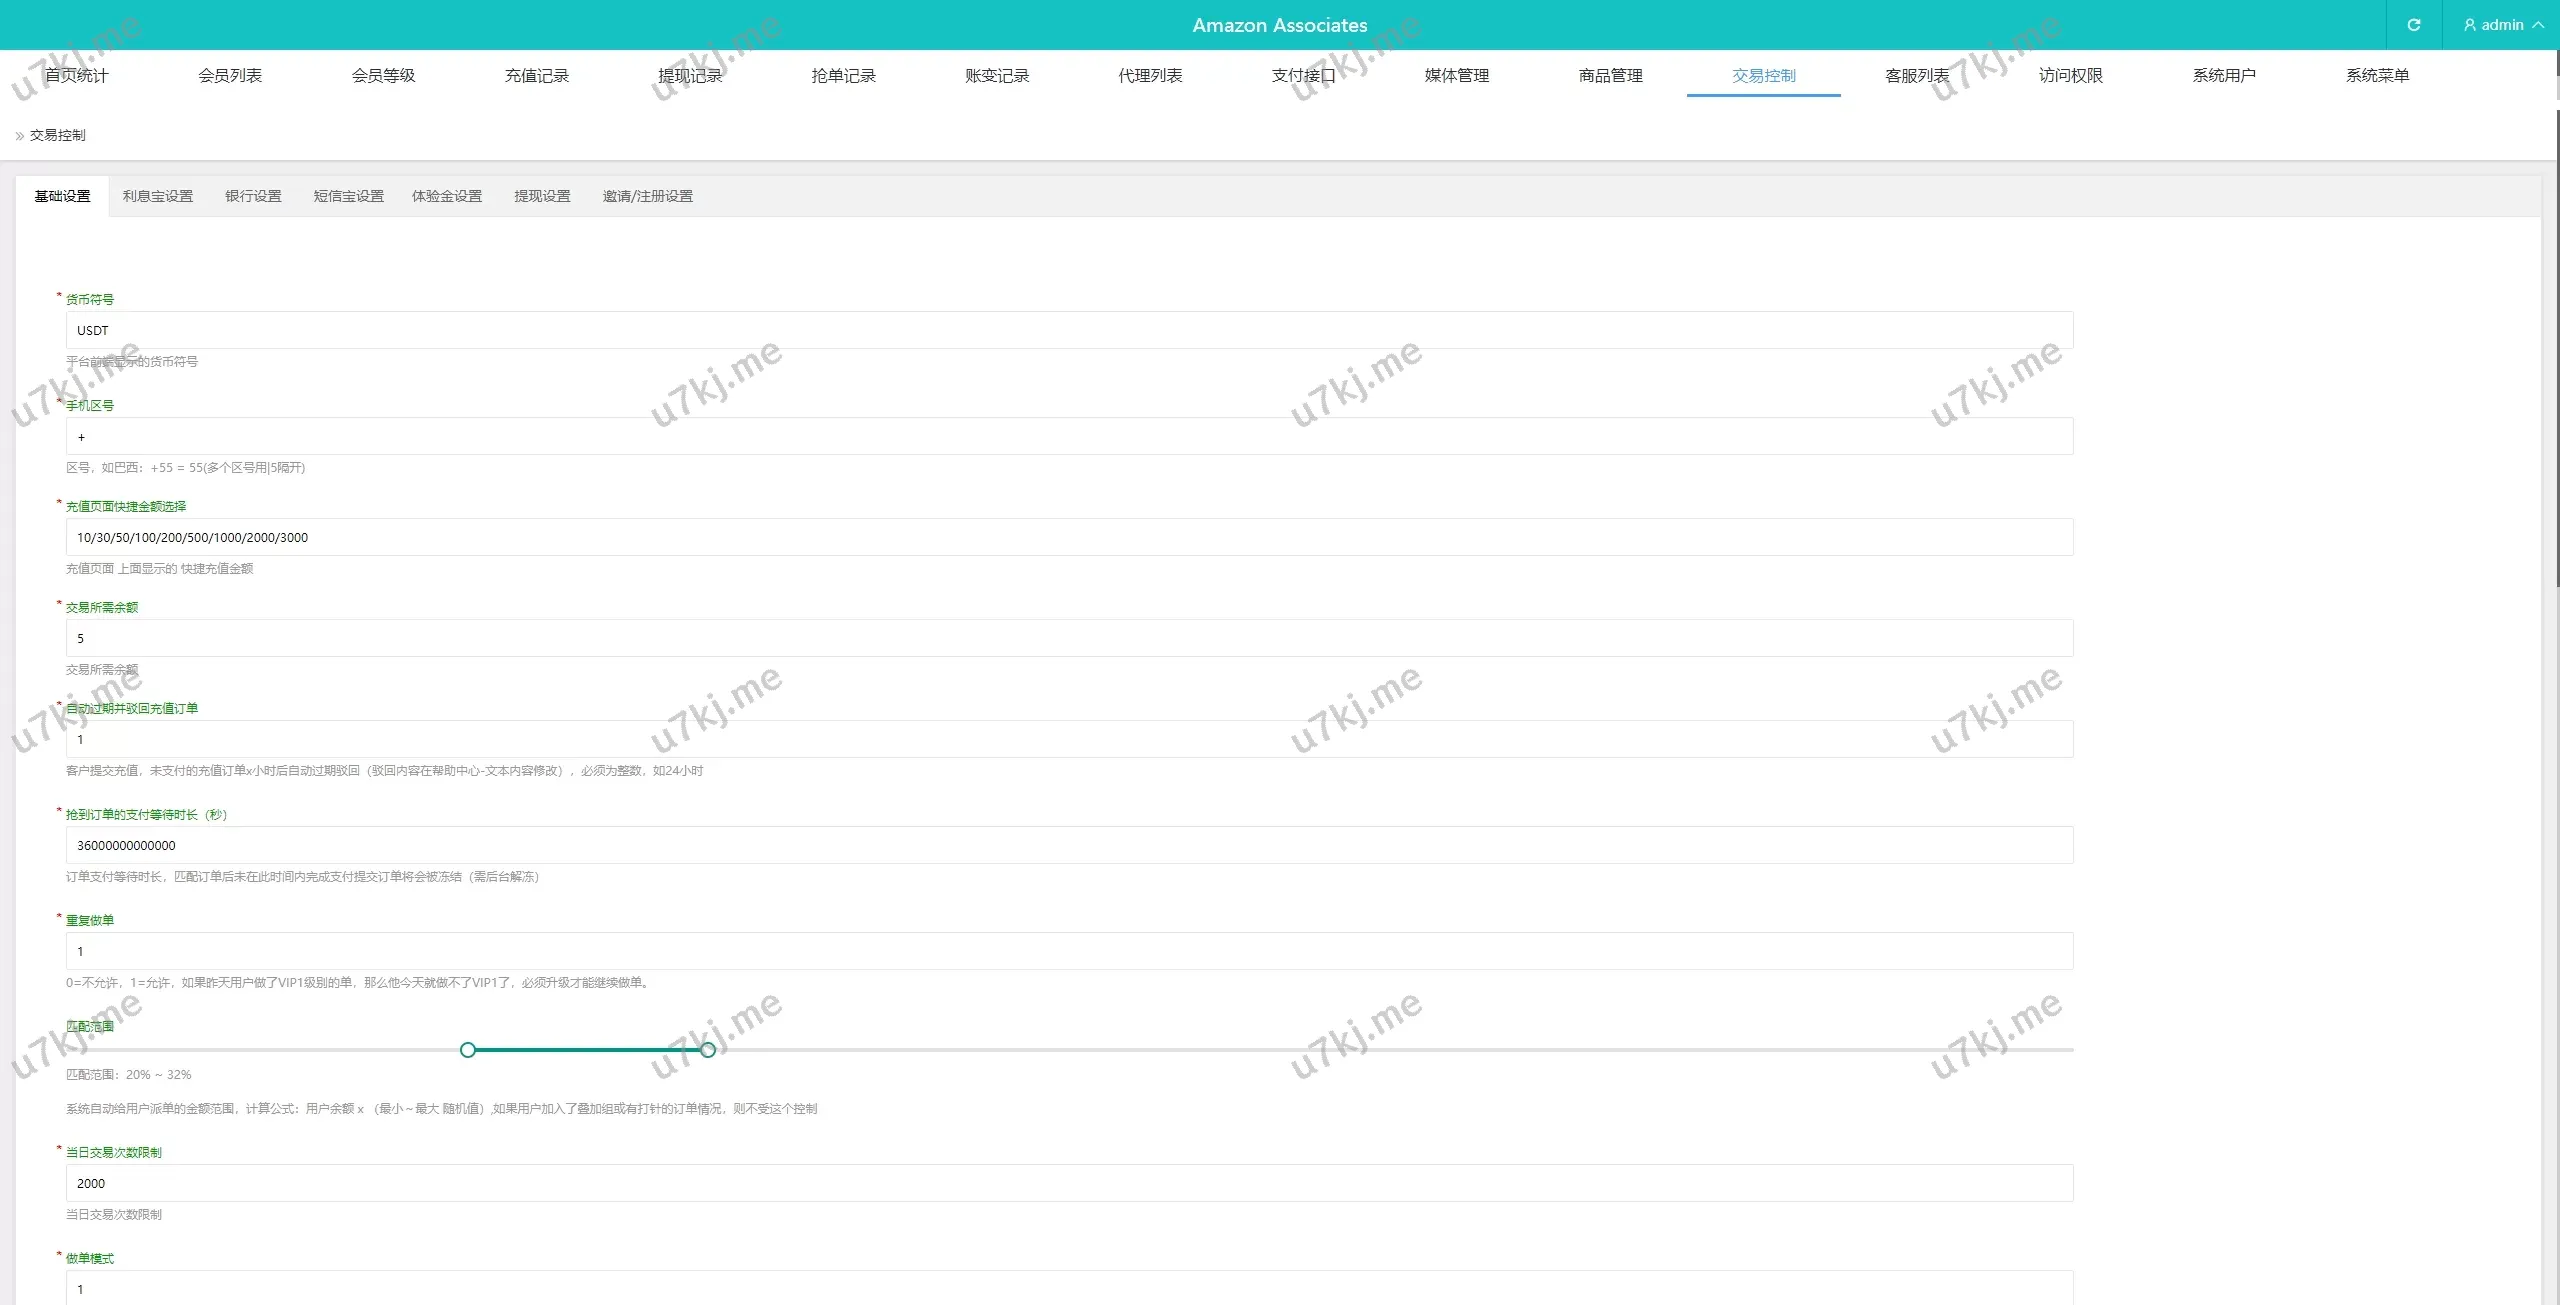Viewport: 2560px width, 1305px height.
Task: Open the 提现设置 tab
Action: 542,196
